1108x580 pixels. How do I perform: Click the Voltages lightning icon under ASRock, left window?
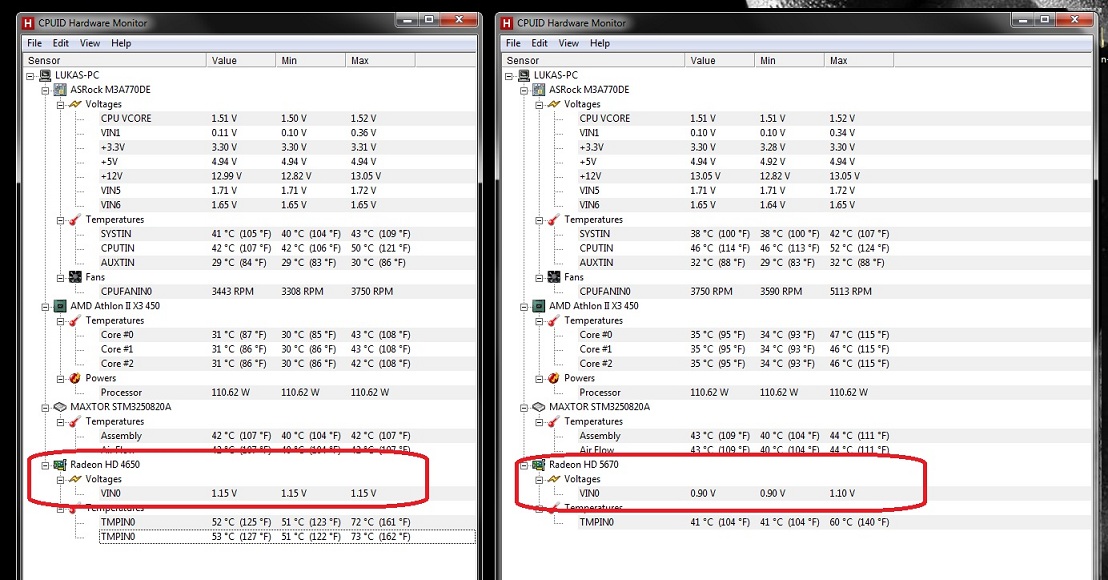click(75, 104)
